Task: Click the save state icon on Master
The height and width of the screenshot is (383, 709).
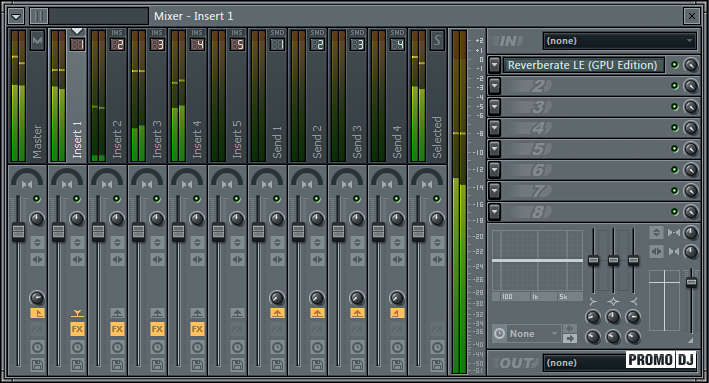Action: (37, 364)
